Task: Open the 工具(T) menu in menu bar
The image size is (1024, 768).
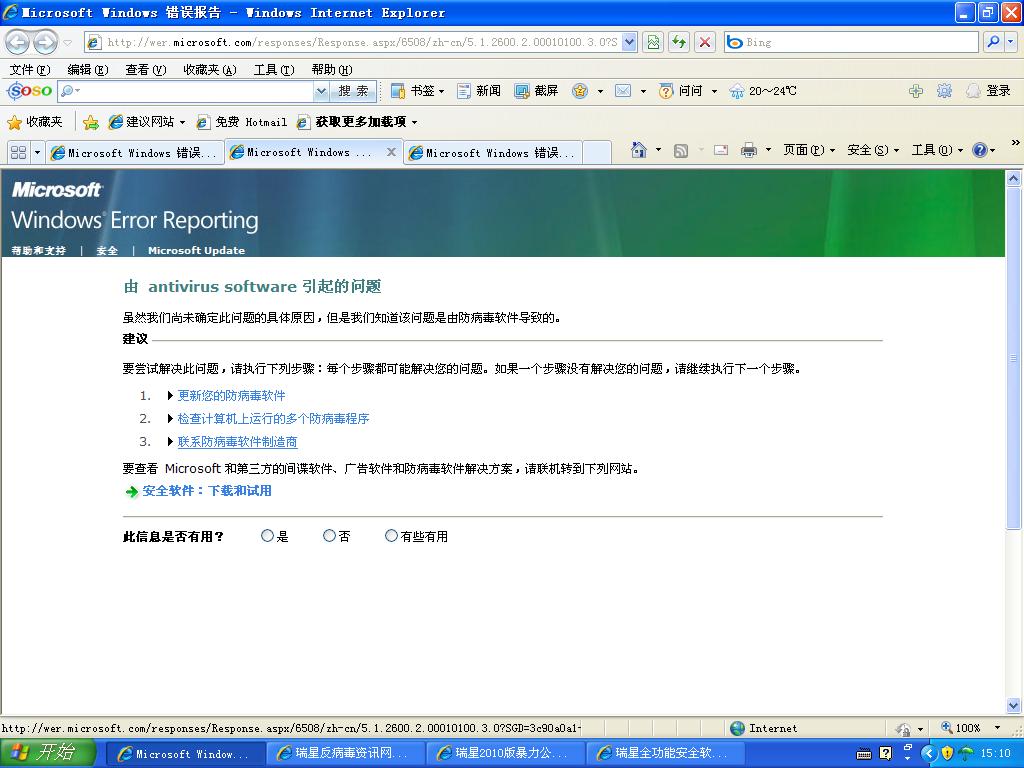Action: tap(274, 70)
